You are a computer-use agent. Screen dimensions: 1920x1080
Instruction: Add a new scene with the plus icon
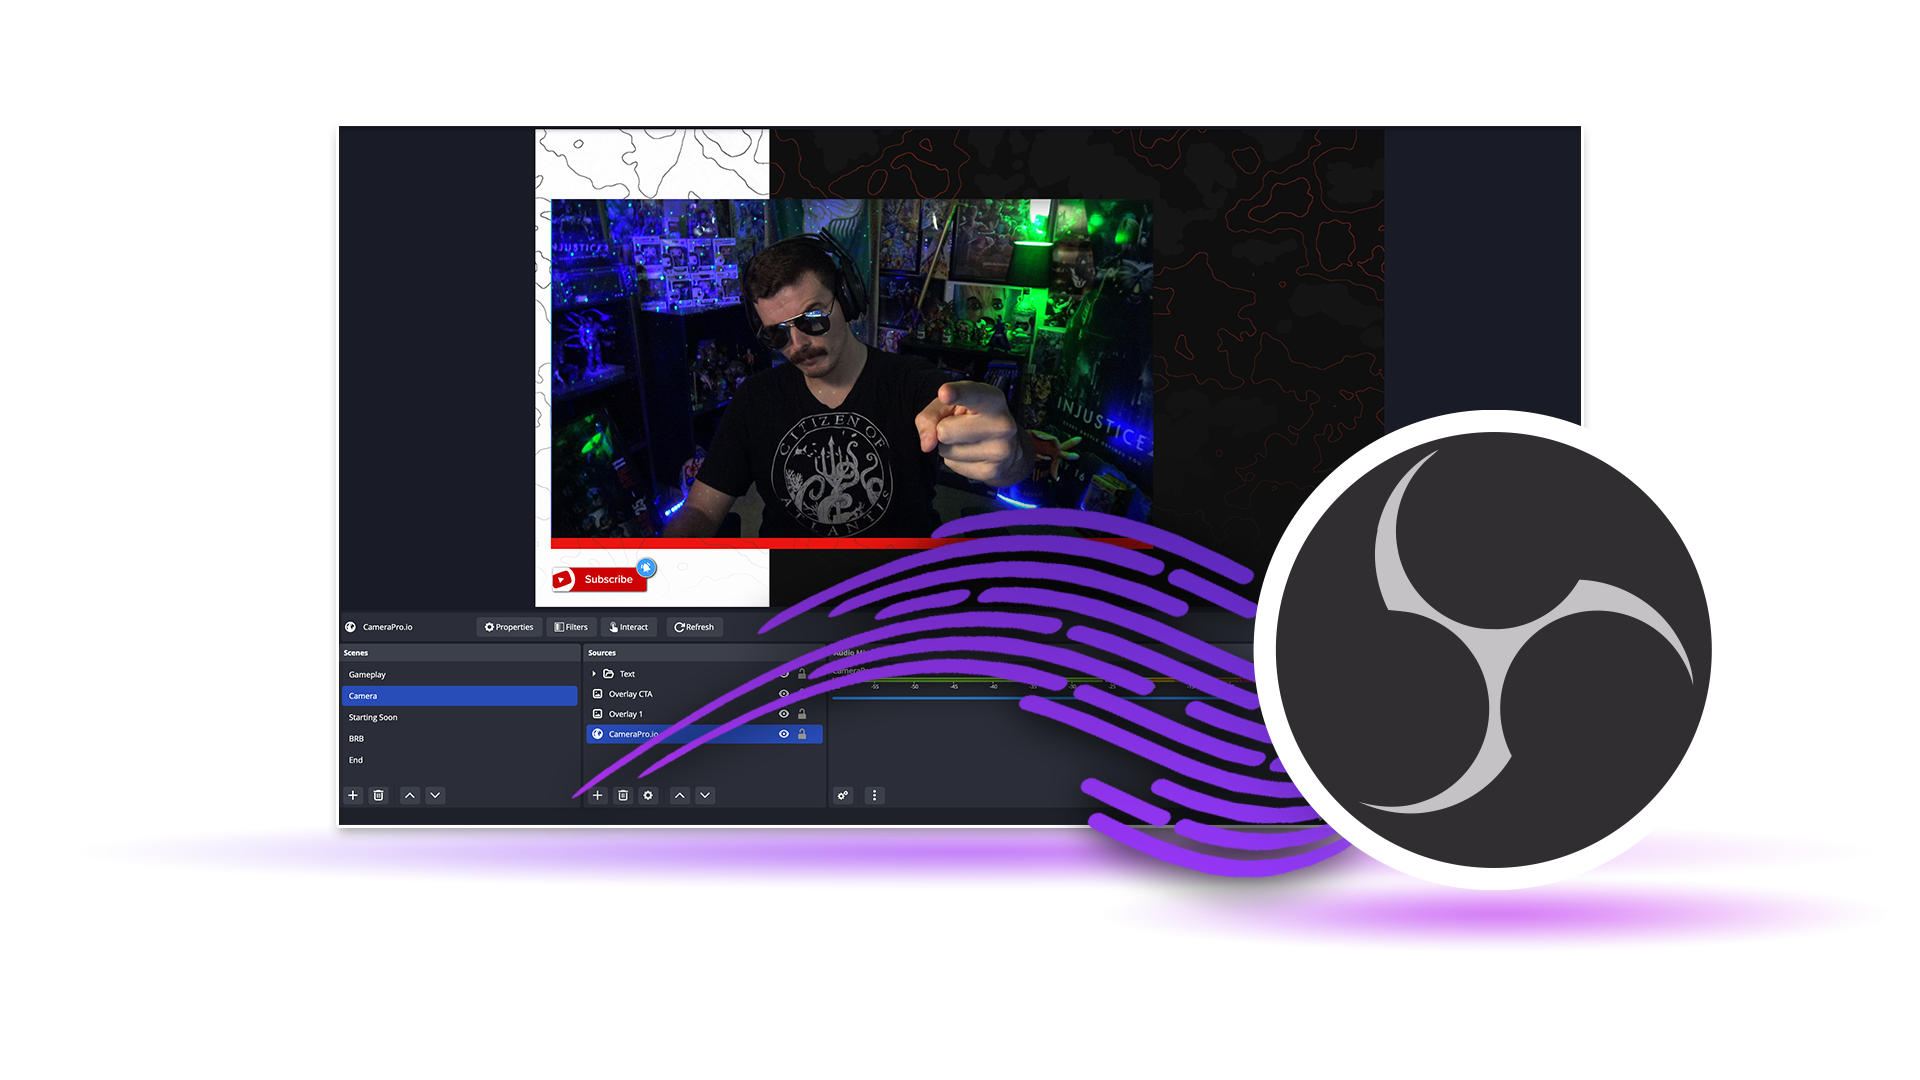tap(353, 796)
